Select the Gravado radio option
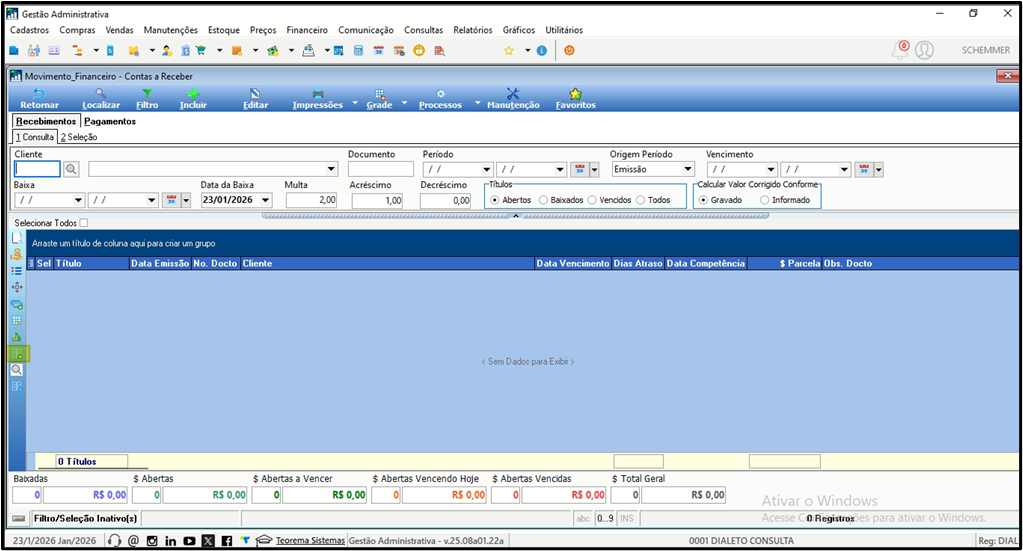The height and width of the screenshot is (551, 1023). [x=703, y=200]
